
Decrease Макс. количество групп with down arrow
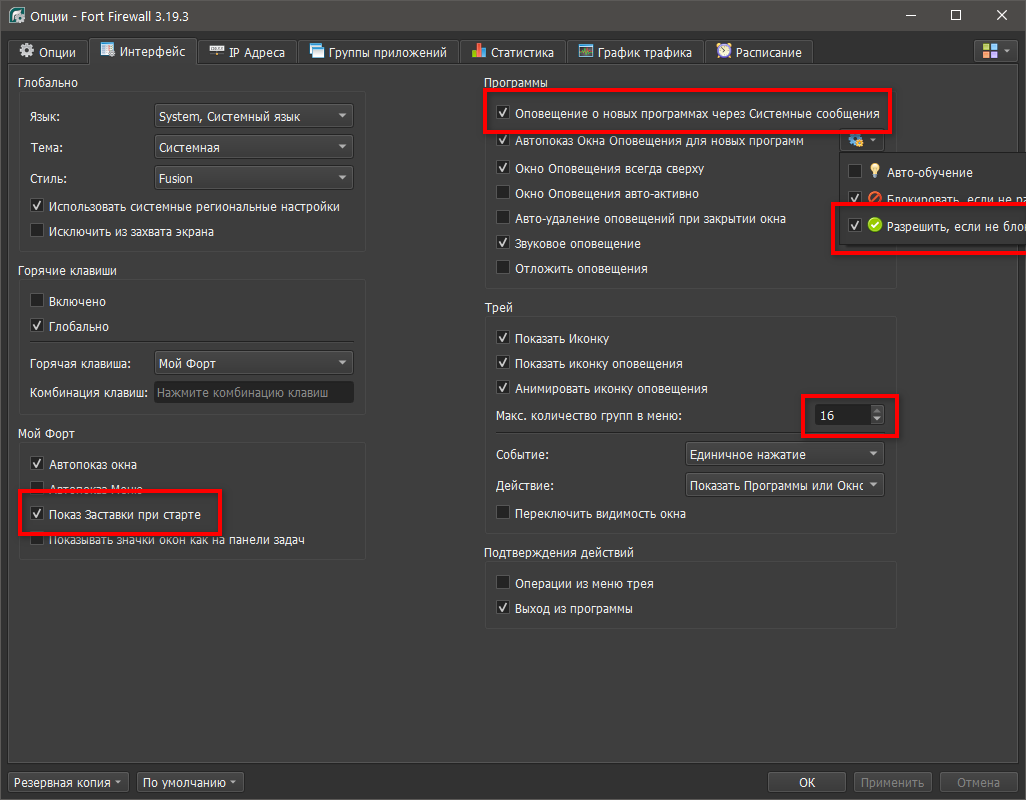(877, 421)
